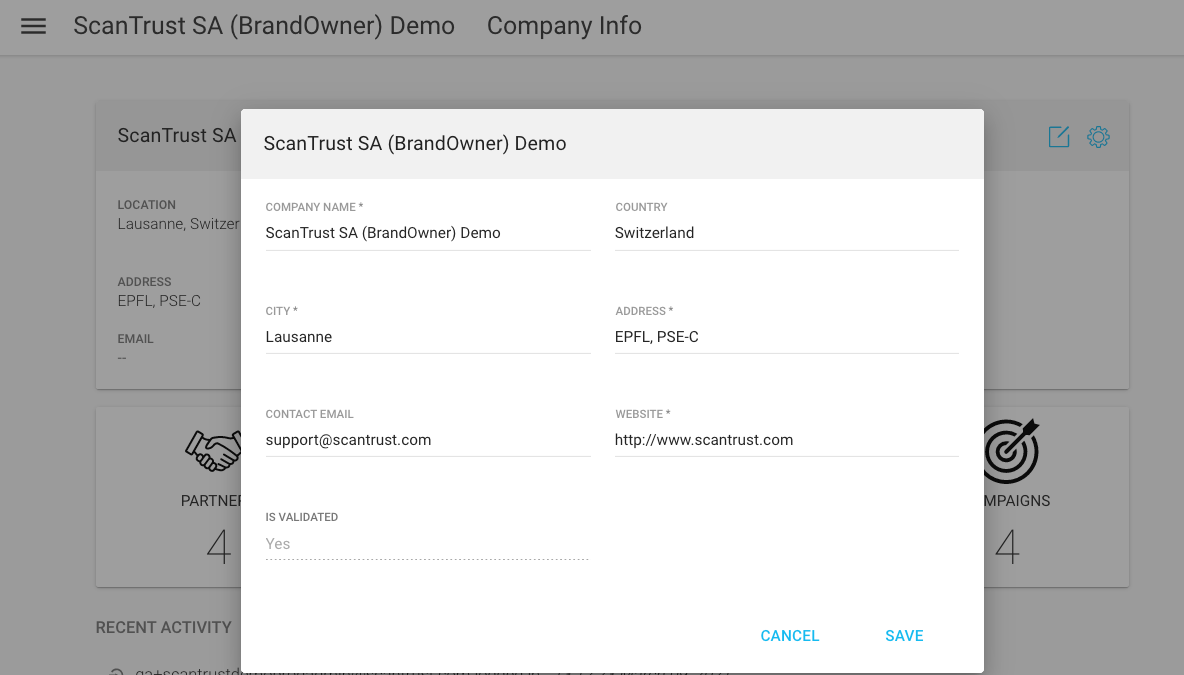
Task: Click the City field containing Lausanne
Action: (x=427, y=337)
